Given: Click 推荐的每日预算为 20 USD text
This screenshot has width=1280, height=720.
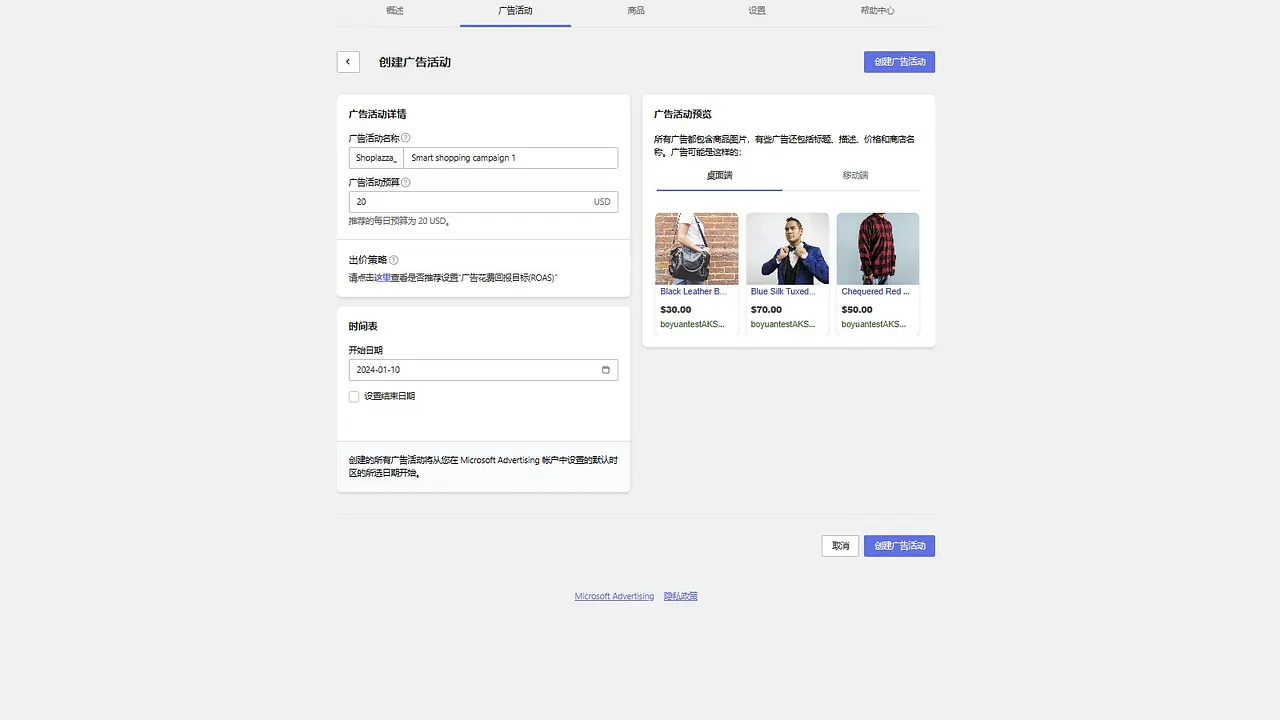Looking at the screenshot, I should [x=399, y=221].
